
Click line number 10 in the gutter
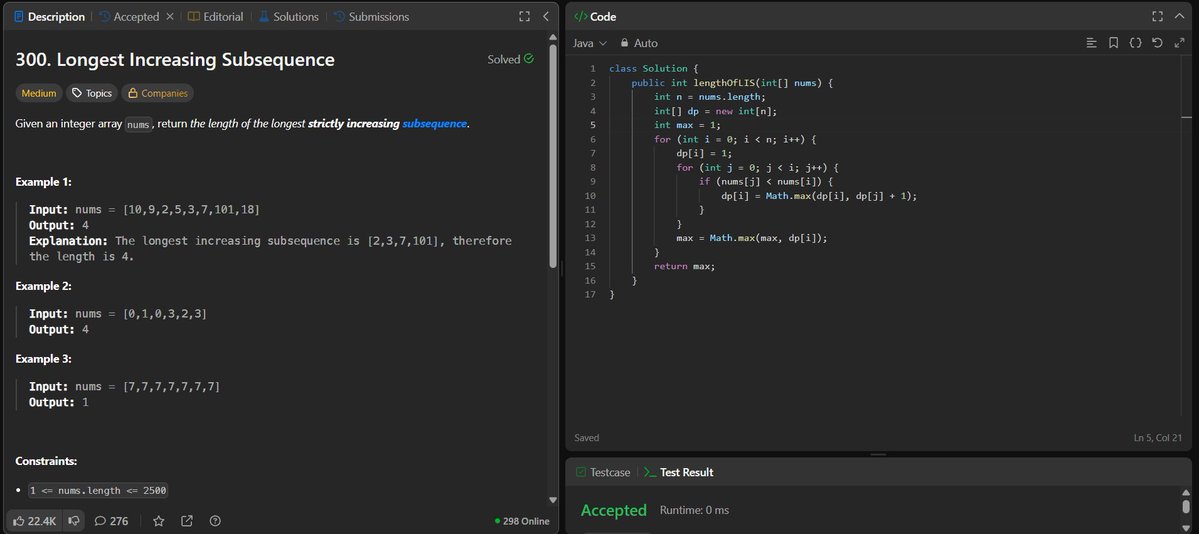pos(590,196)
